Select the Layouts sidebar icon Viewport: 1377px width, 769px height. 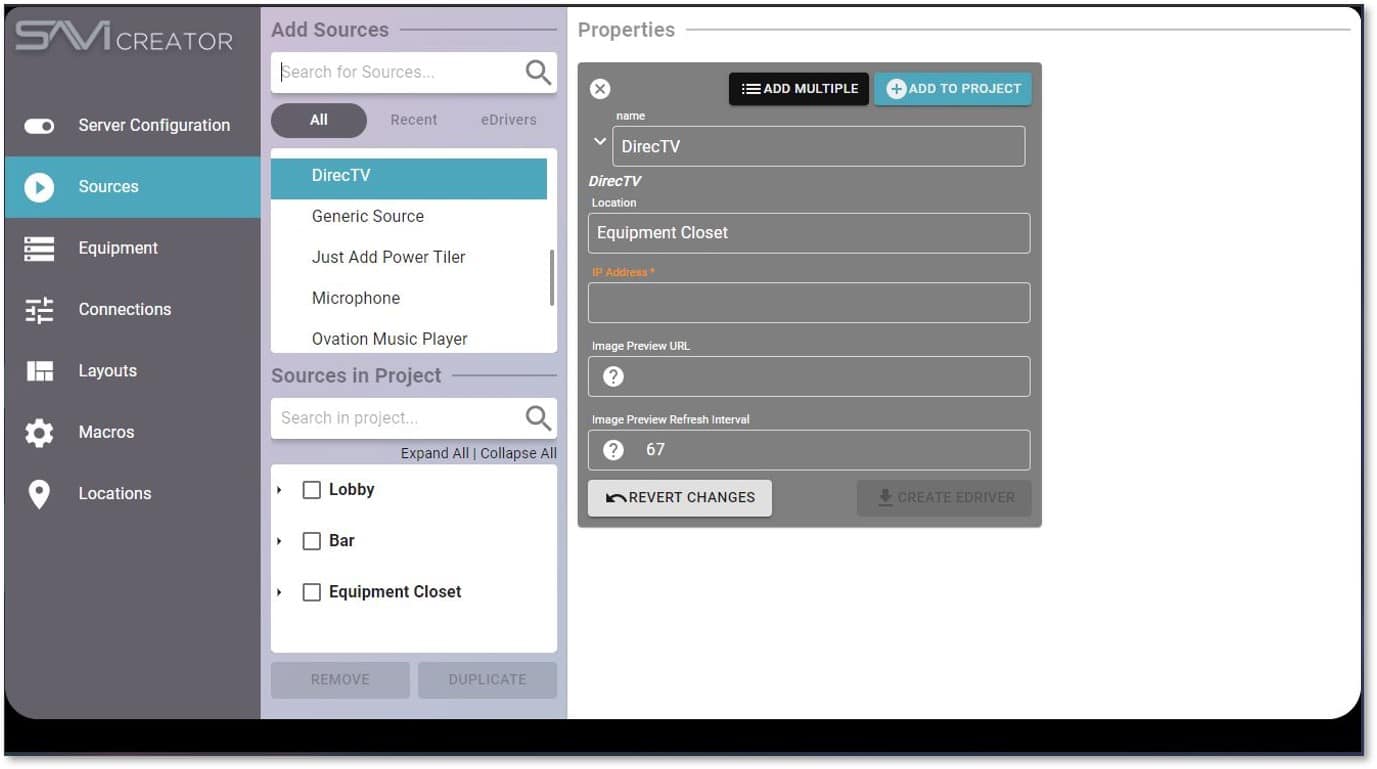coord(38,370)
